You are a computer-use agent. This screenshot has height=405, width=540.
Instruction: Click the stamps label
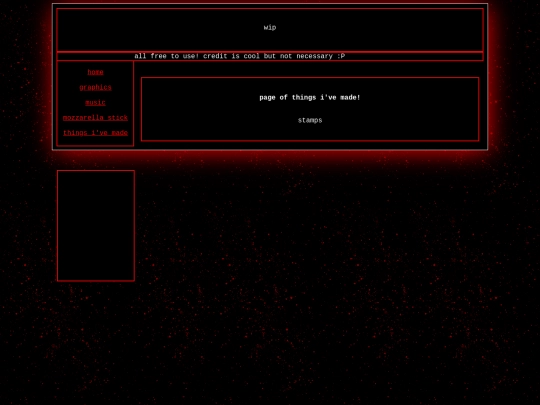pos(310,120)
